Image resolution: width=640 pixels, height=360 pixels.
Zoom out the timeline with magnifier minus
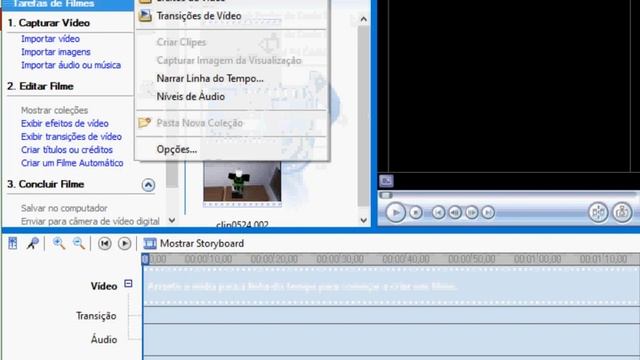[x=79, y=243]
